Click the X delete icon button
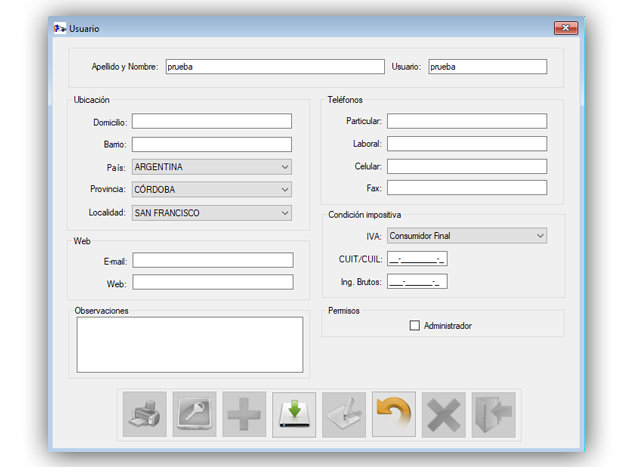 [444, 414]
